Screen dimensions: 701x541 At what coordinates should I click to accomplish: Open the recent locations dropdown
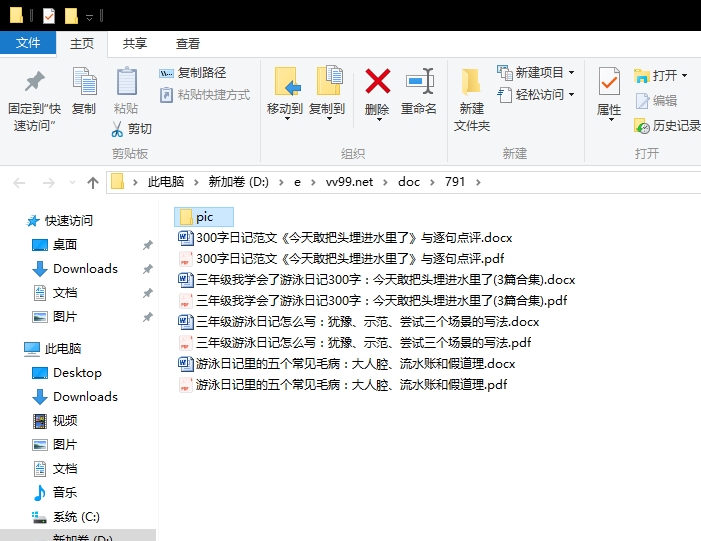(x=72, y=182)
